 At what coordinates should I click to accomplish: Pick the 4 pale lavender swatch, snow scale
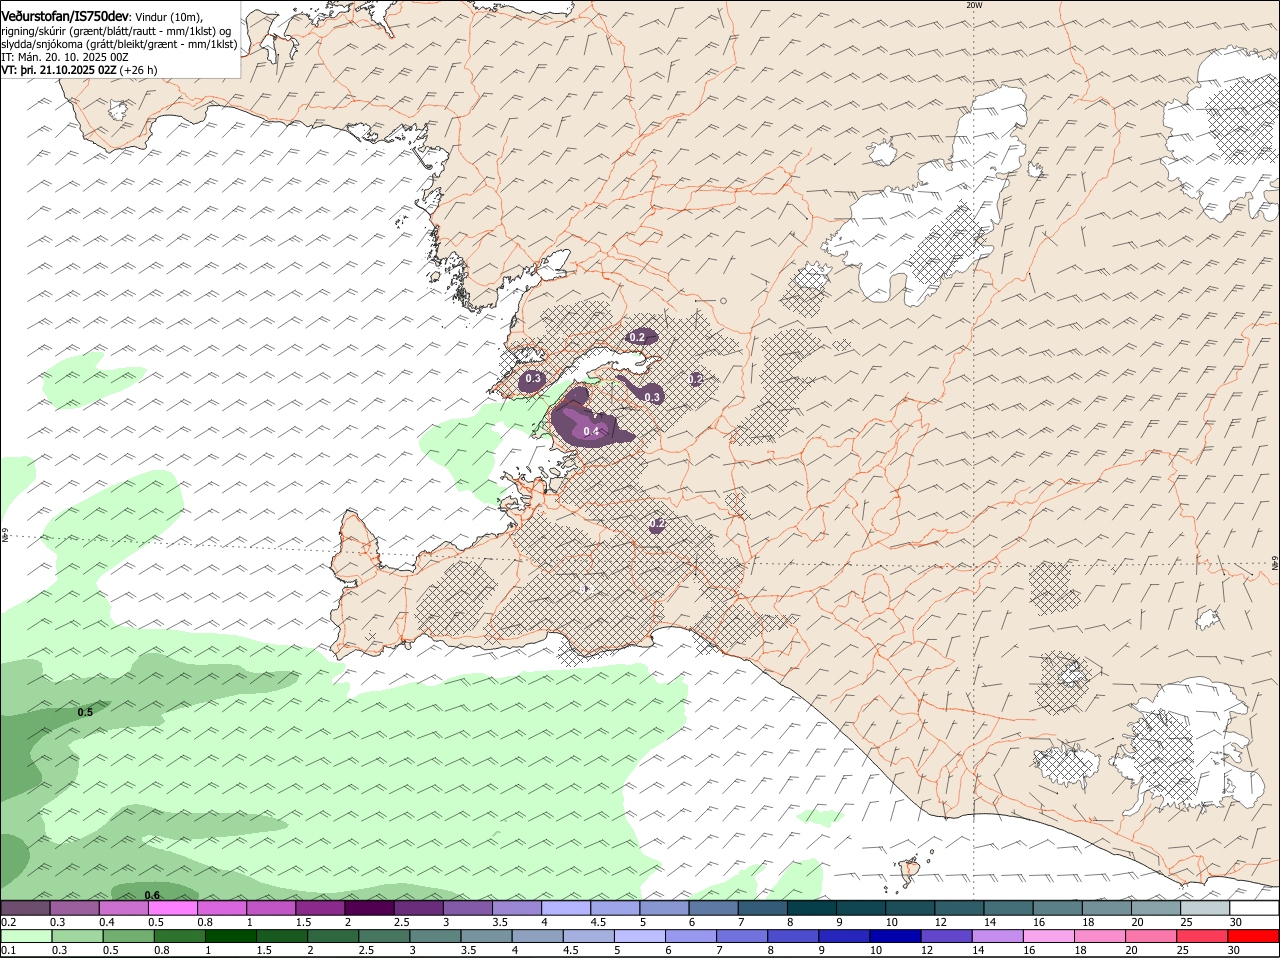click(x=566, y=908)
